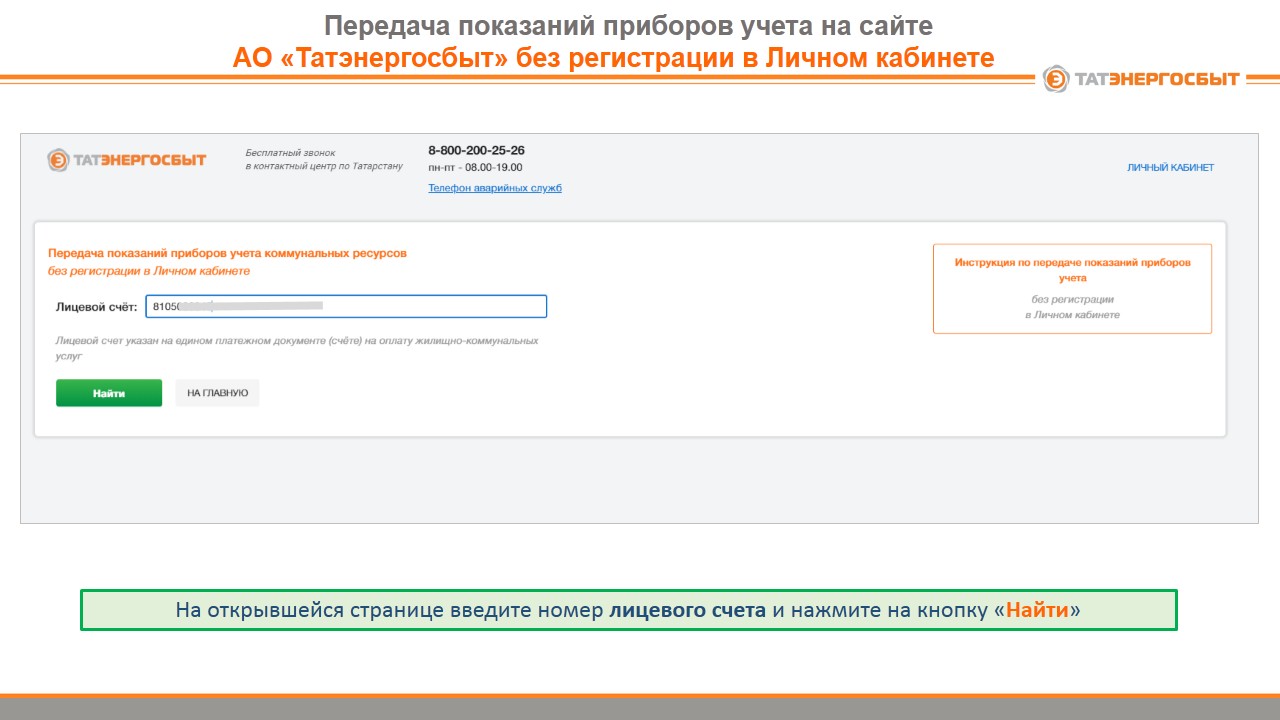Open the ЛИЧНЫЙ КАБИНЕТ link

point(1170,168)
